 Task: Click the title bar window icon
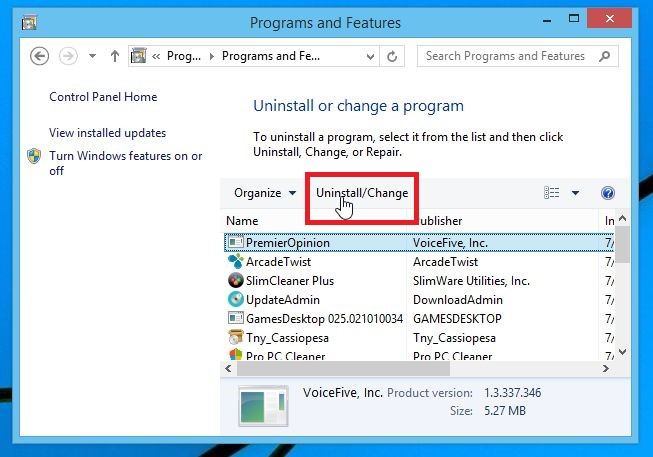click(x=29, y=22)
